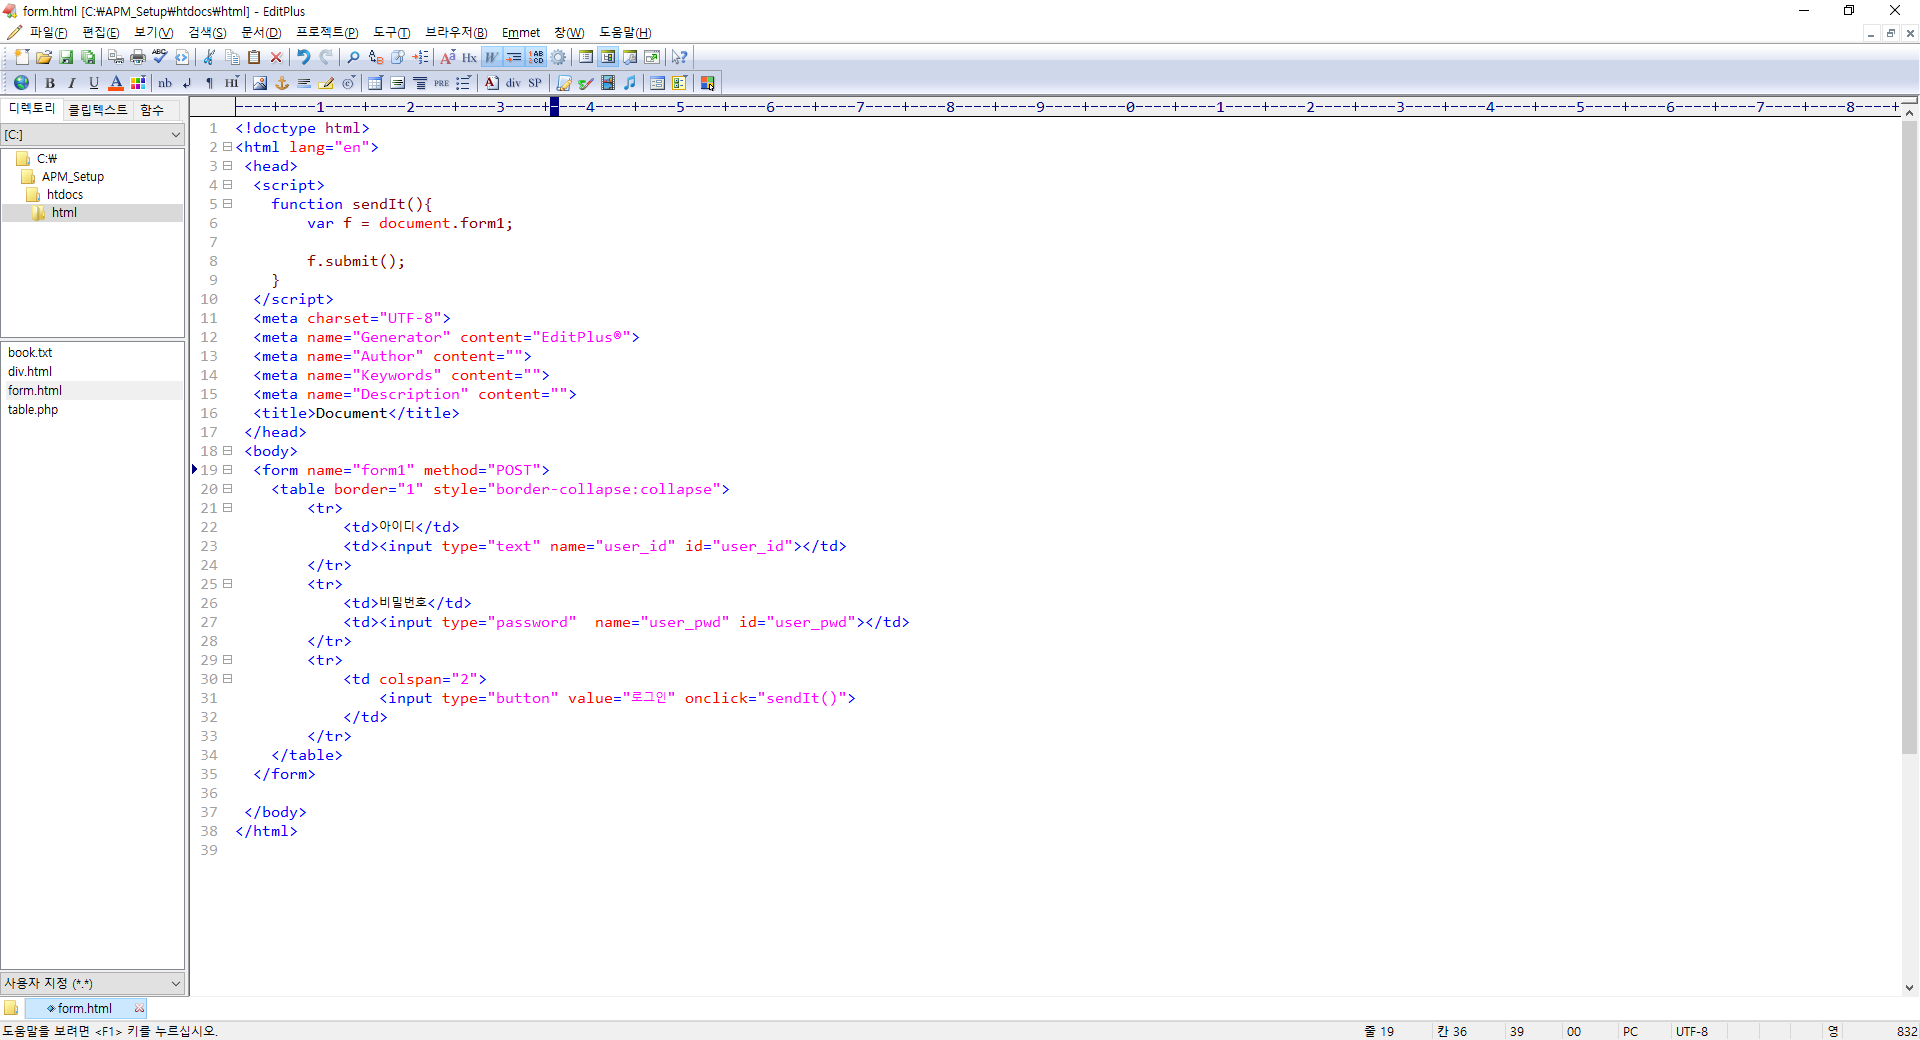Select div.html in file list
Viewport: 1920px width, 1040px height.
pos(30,371)
